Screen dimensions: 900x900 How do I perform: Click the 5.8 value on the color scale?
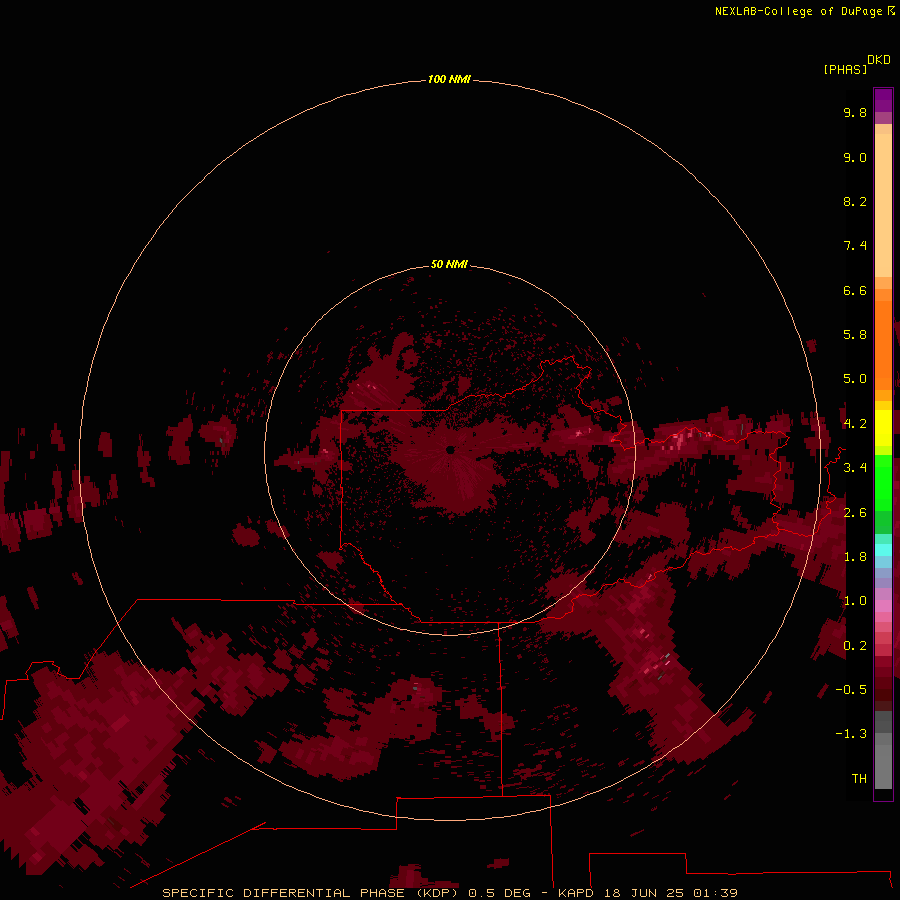855,335
